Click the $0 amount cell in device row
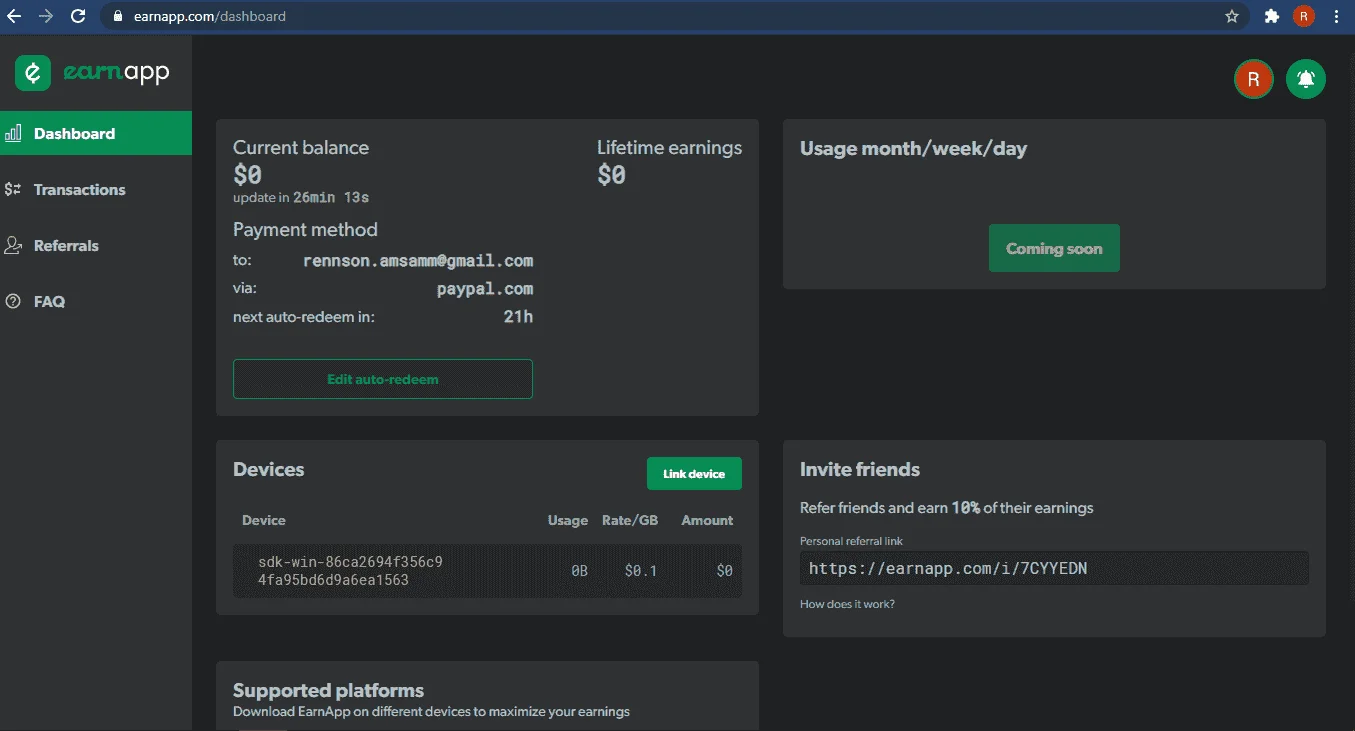Screen dimensions: 1355x731 (x=724, y=570)
